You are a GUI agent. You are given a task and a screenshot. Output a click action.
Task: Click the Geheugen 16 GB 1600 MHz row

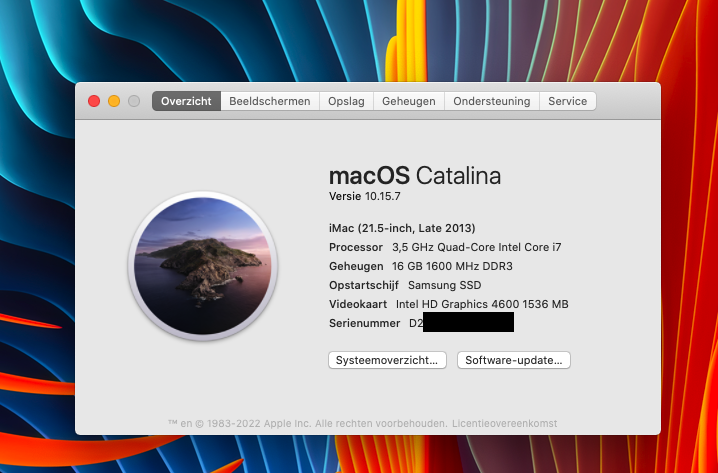pyautogui.click(x=421, y=266)
